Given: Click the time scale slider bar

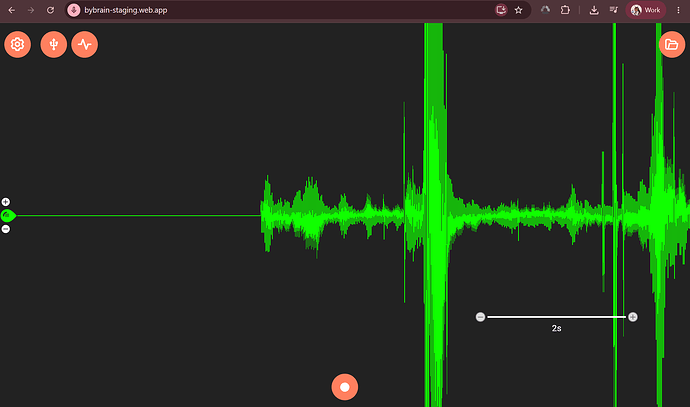Looking at the screenshot, I should pyautogui.click(x=557, y=317).
